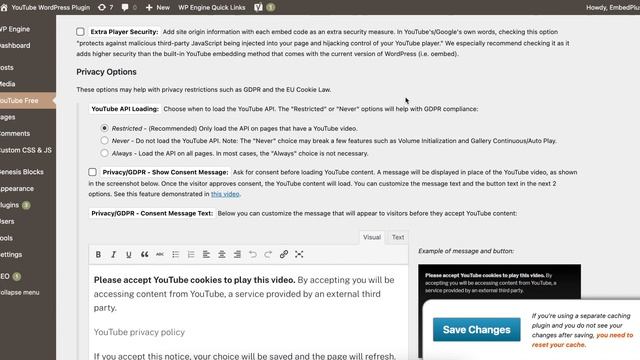Click the YouTube WordPress Plugin site title
The height and width of the screenshot is (360, 640).
tap(51, 7)
